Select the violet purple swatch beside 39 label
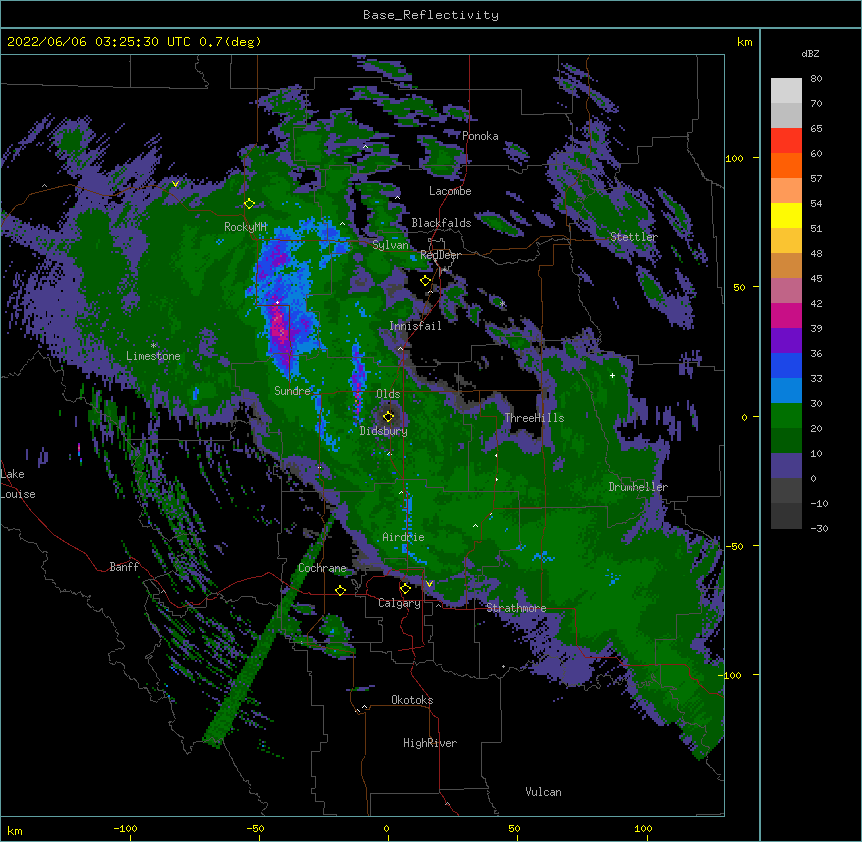The width and height of the screenshot is (862, 842). [786, 340]
